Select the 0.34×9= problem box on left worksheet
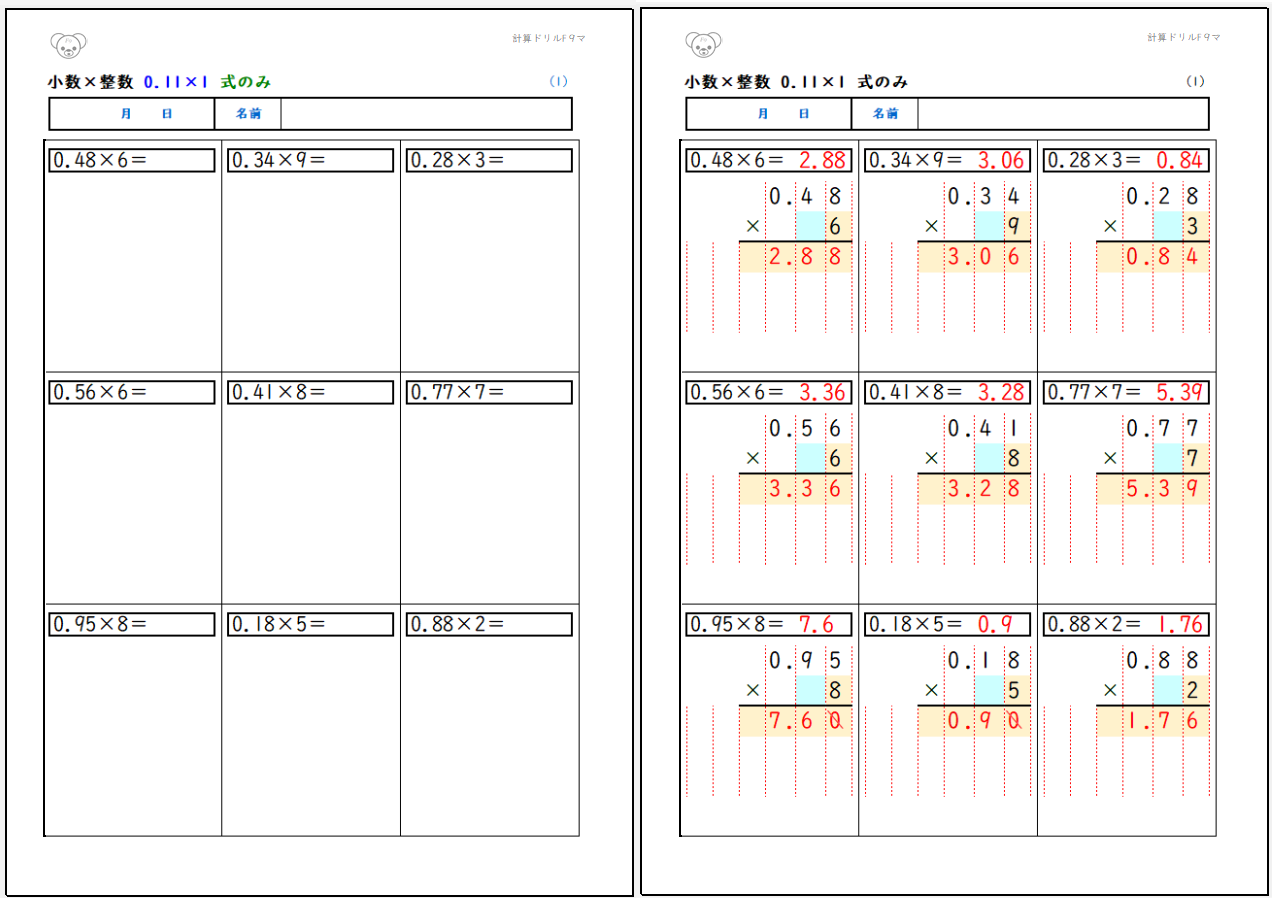 (310, 160)
